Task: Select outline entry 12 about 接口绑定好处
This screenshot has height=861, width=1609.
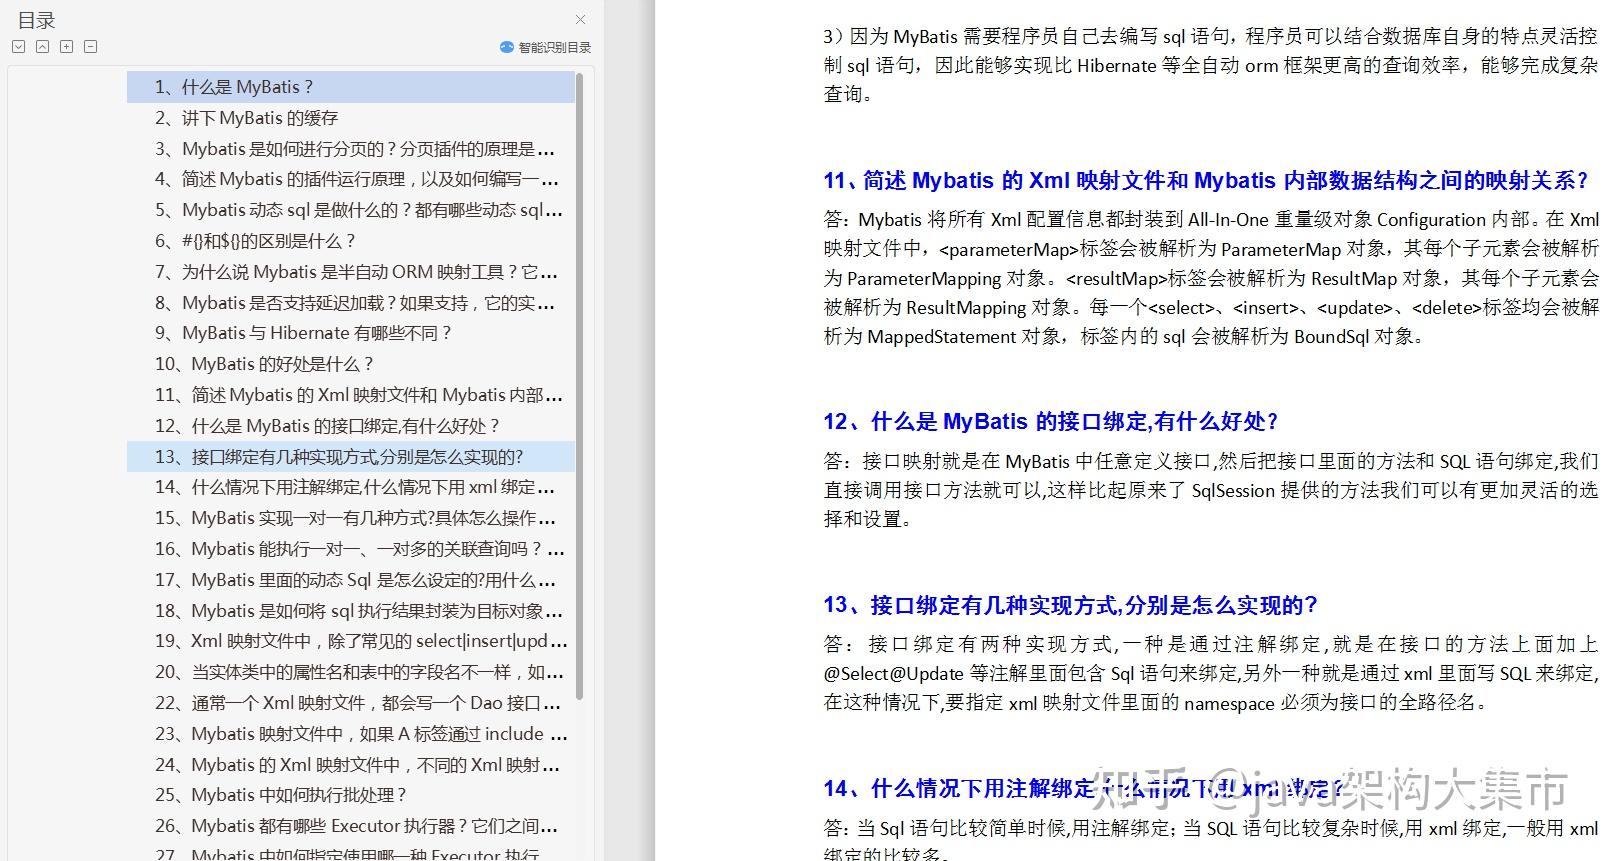Action: [x=351, y=426]
